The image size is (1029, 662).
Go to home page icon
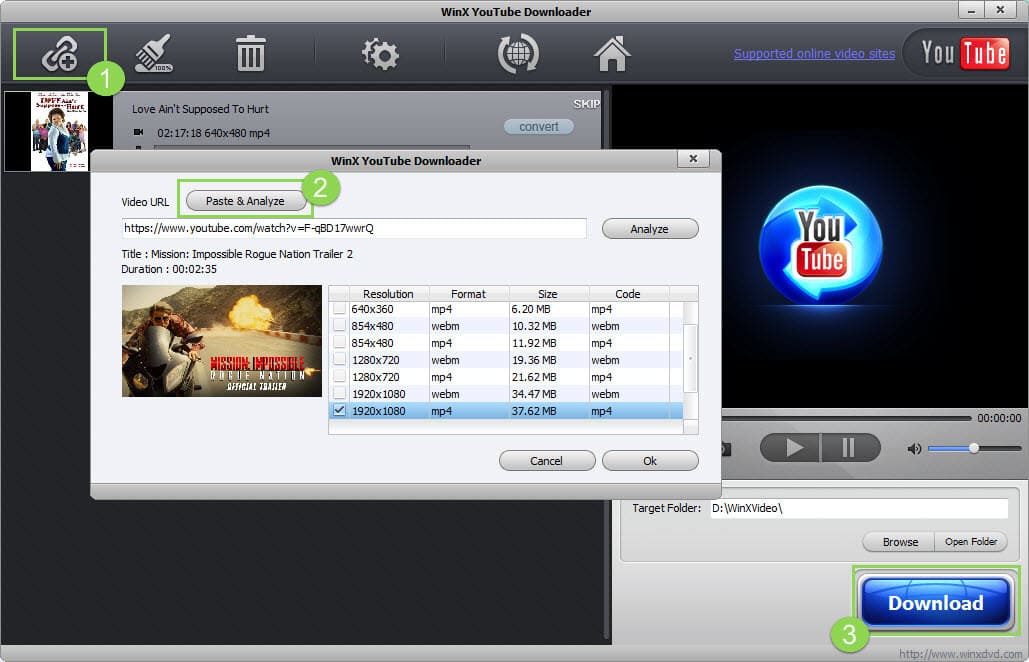612,54
